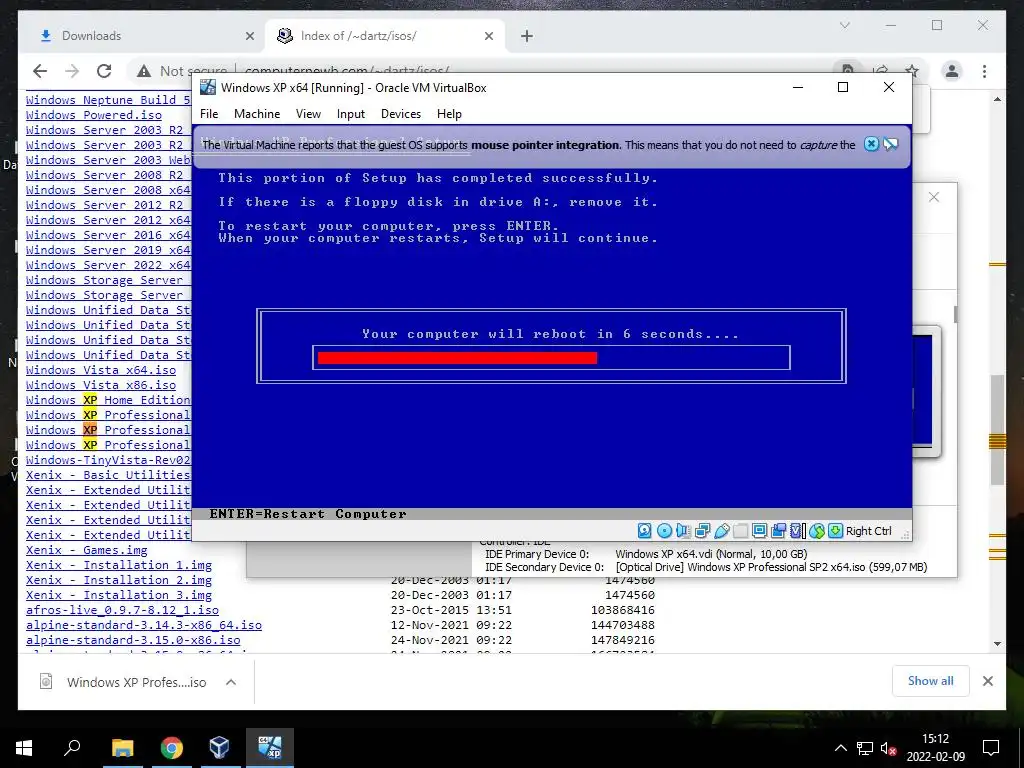The height and width of the screenshot is (768, 1024).
Task: Click the don't-show-again notification icon
Action: tap(891, 144)
